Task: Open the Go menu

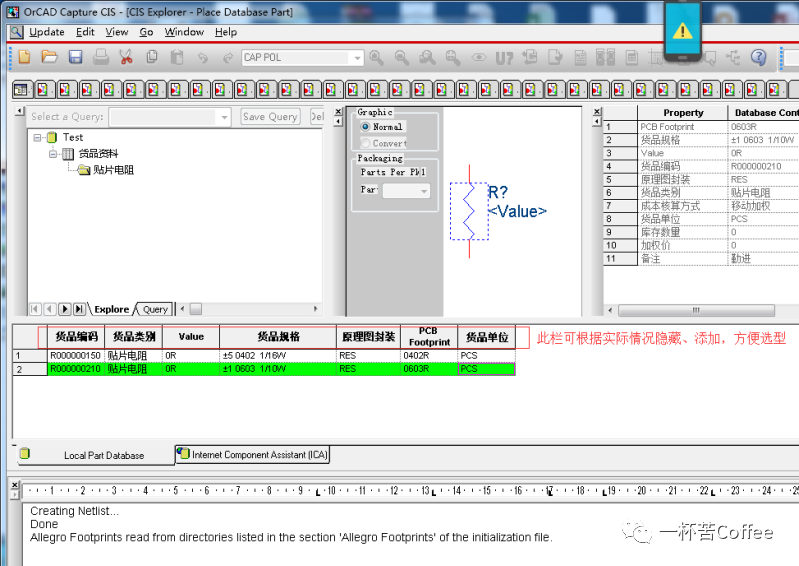Action: 146,32
